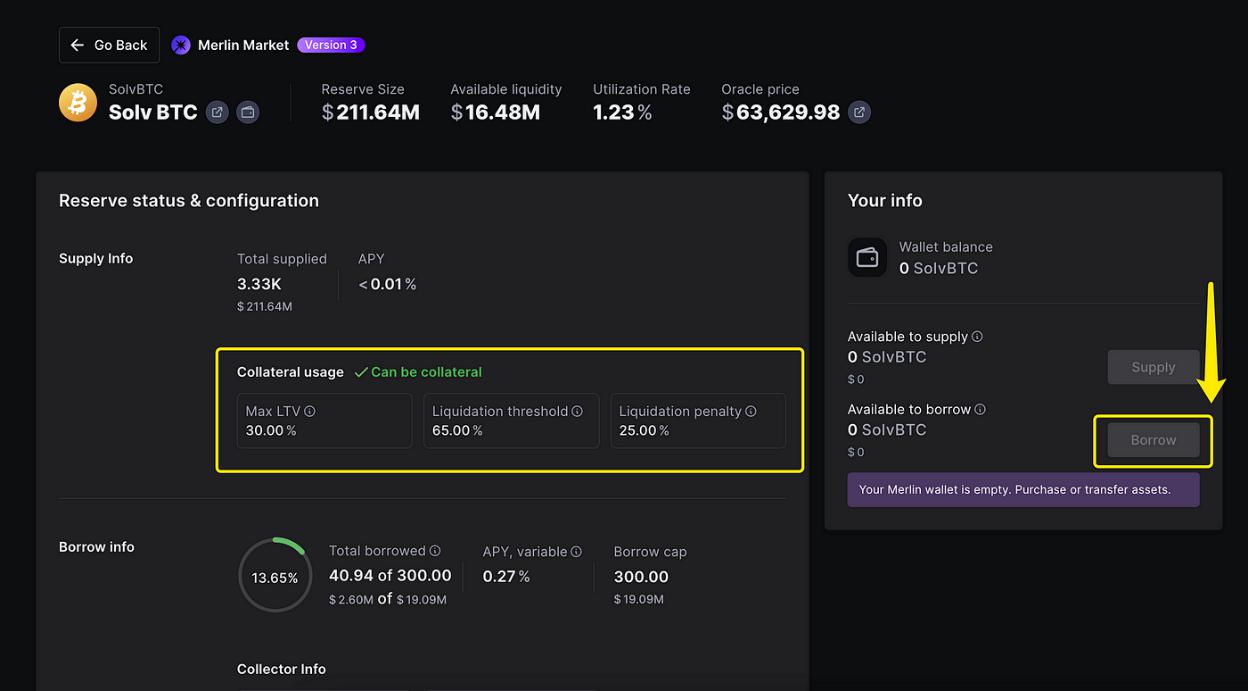
Task: Click Oracle price value $63,629.98
Action: click(x=781, y=112)
